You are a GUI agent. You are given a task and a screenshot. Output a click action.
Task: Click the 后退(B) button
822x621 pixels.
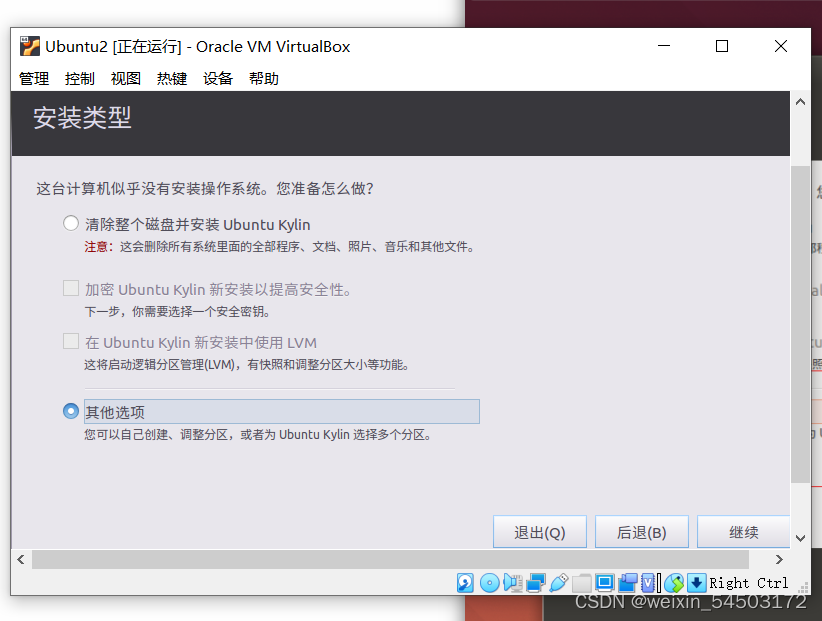pos(641,531)
